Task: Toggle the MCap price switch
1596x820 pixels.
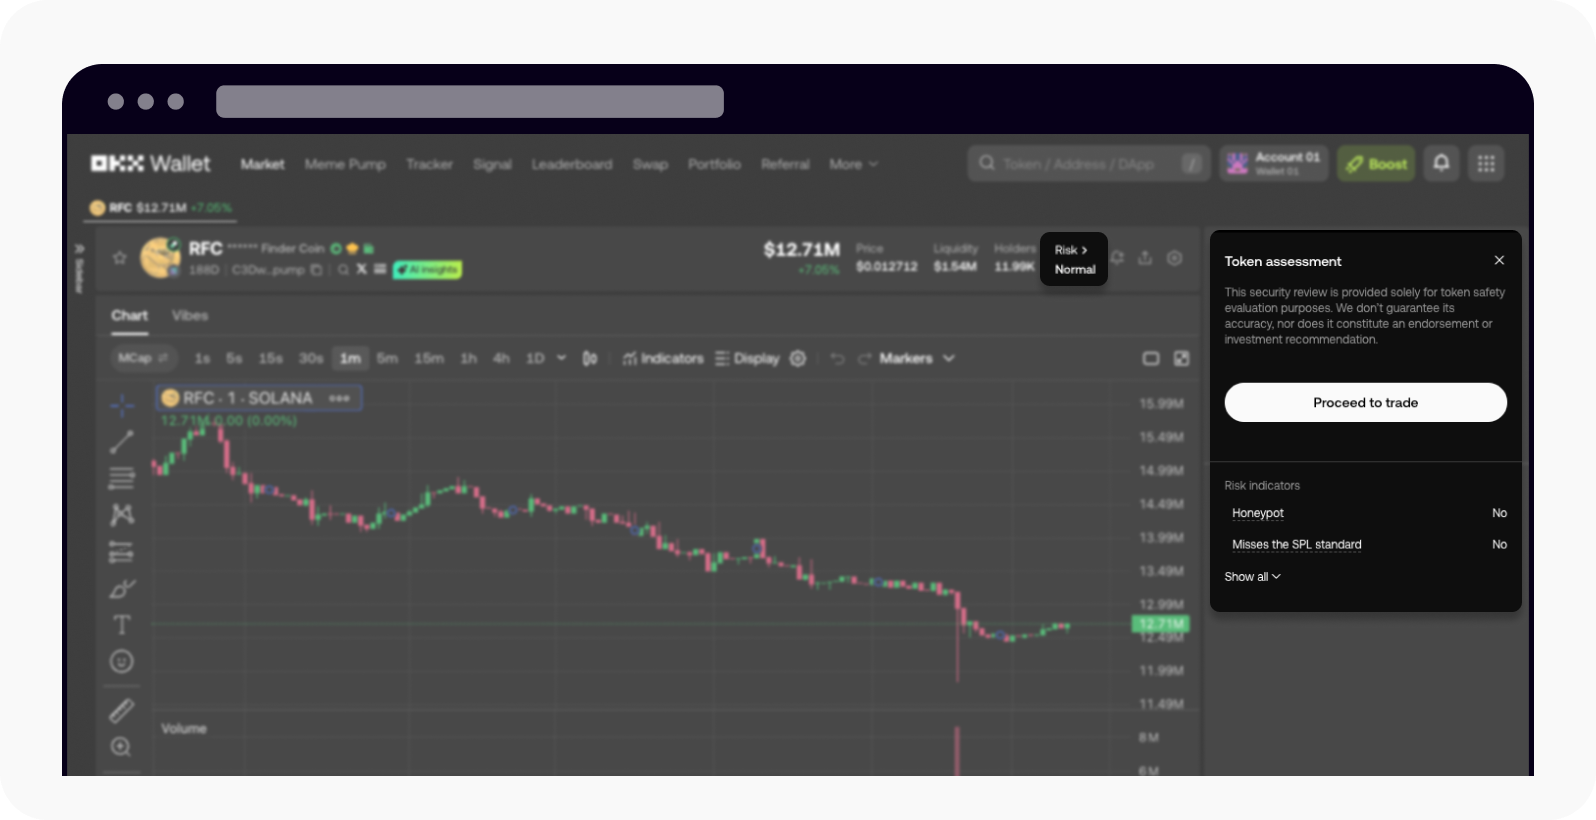Action: [142, 358]
